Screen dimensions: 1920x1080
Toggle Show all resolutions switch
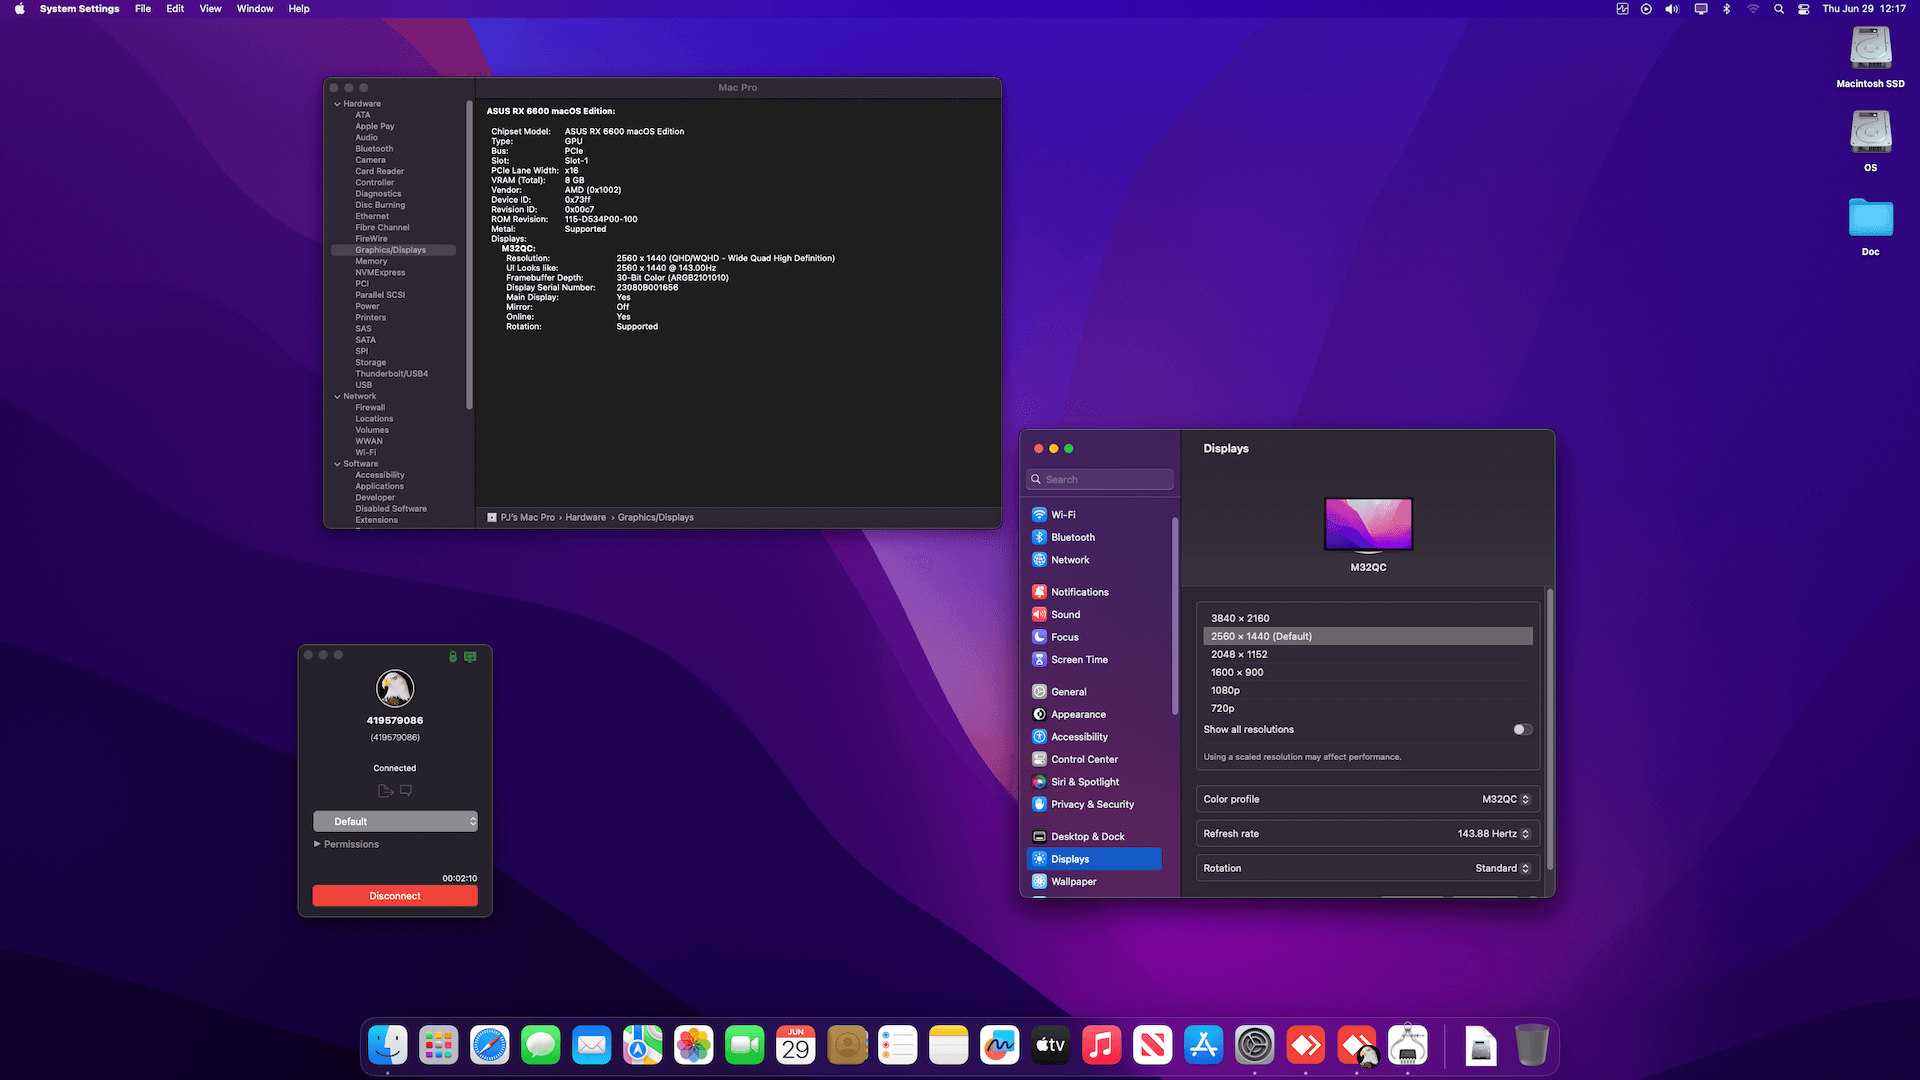tap(1522, 730)
